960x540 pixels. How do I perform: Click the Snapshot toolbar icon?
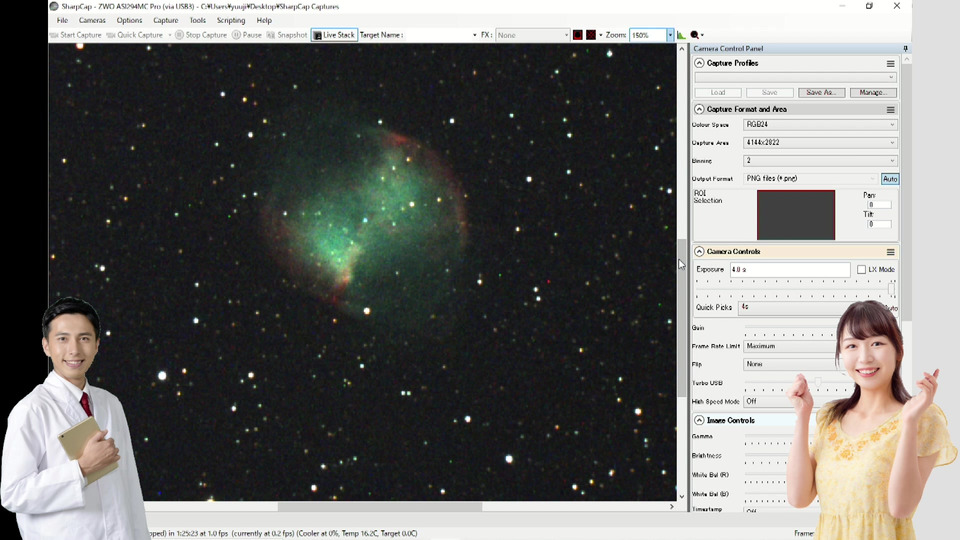(286, 35)
